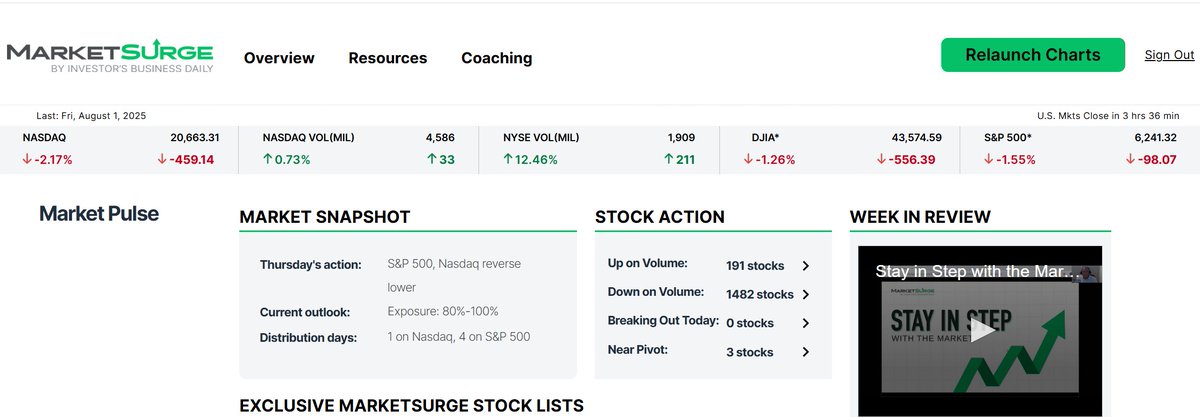Image resolution: width=1200 pixels, height=417 pixels.
Task: Click the DJIA red down arrow icon
Action: point(749,159)
